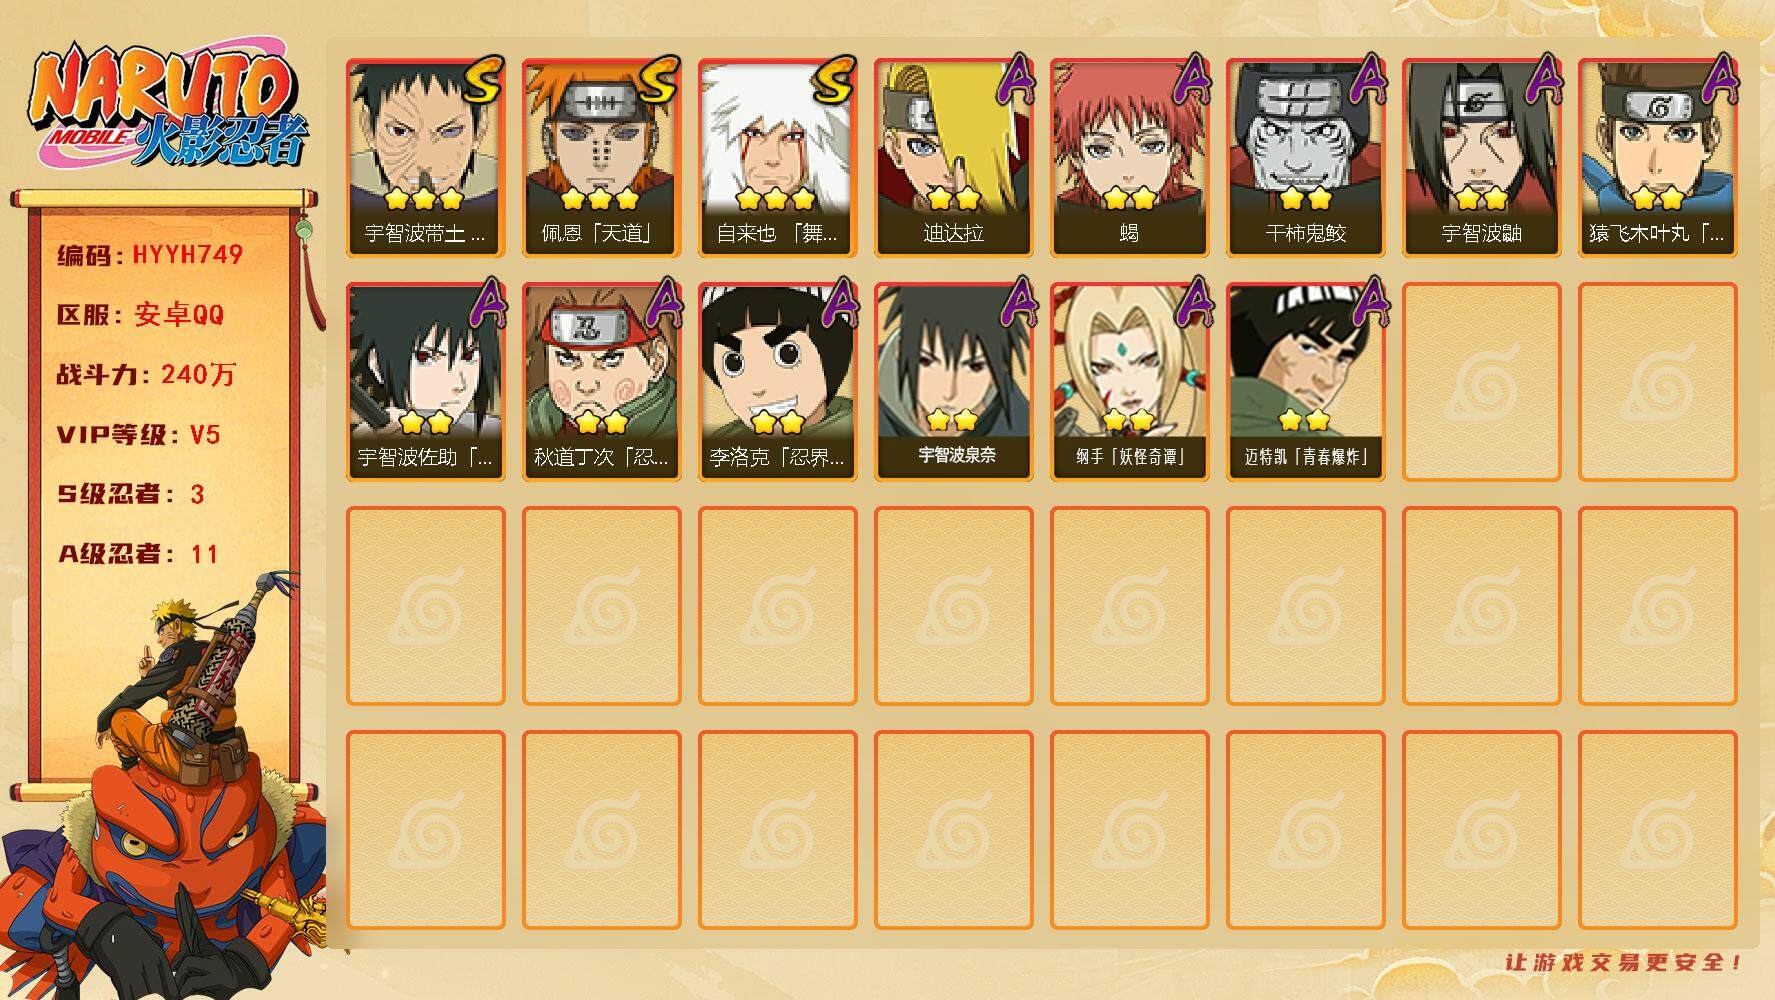
Task: Open the 李洛克 ninja card
Action: click(x=778, y=382)
